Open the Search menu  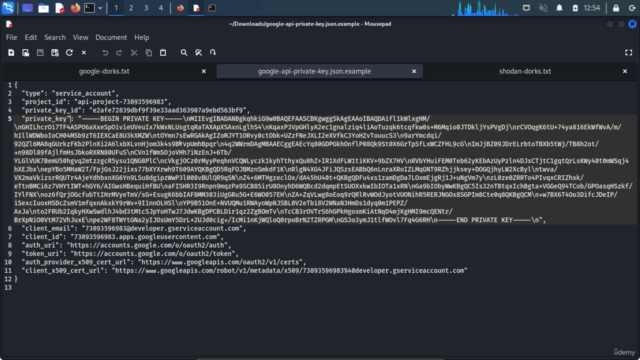[x=55, y=38]
